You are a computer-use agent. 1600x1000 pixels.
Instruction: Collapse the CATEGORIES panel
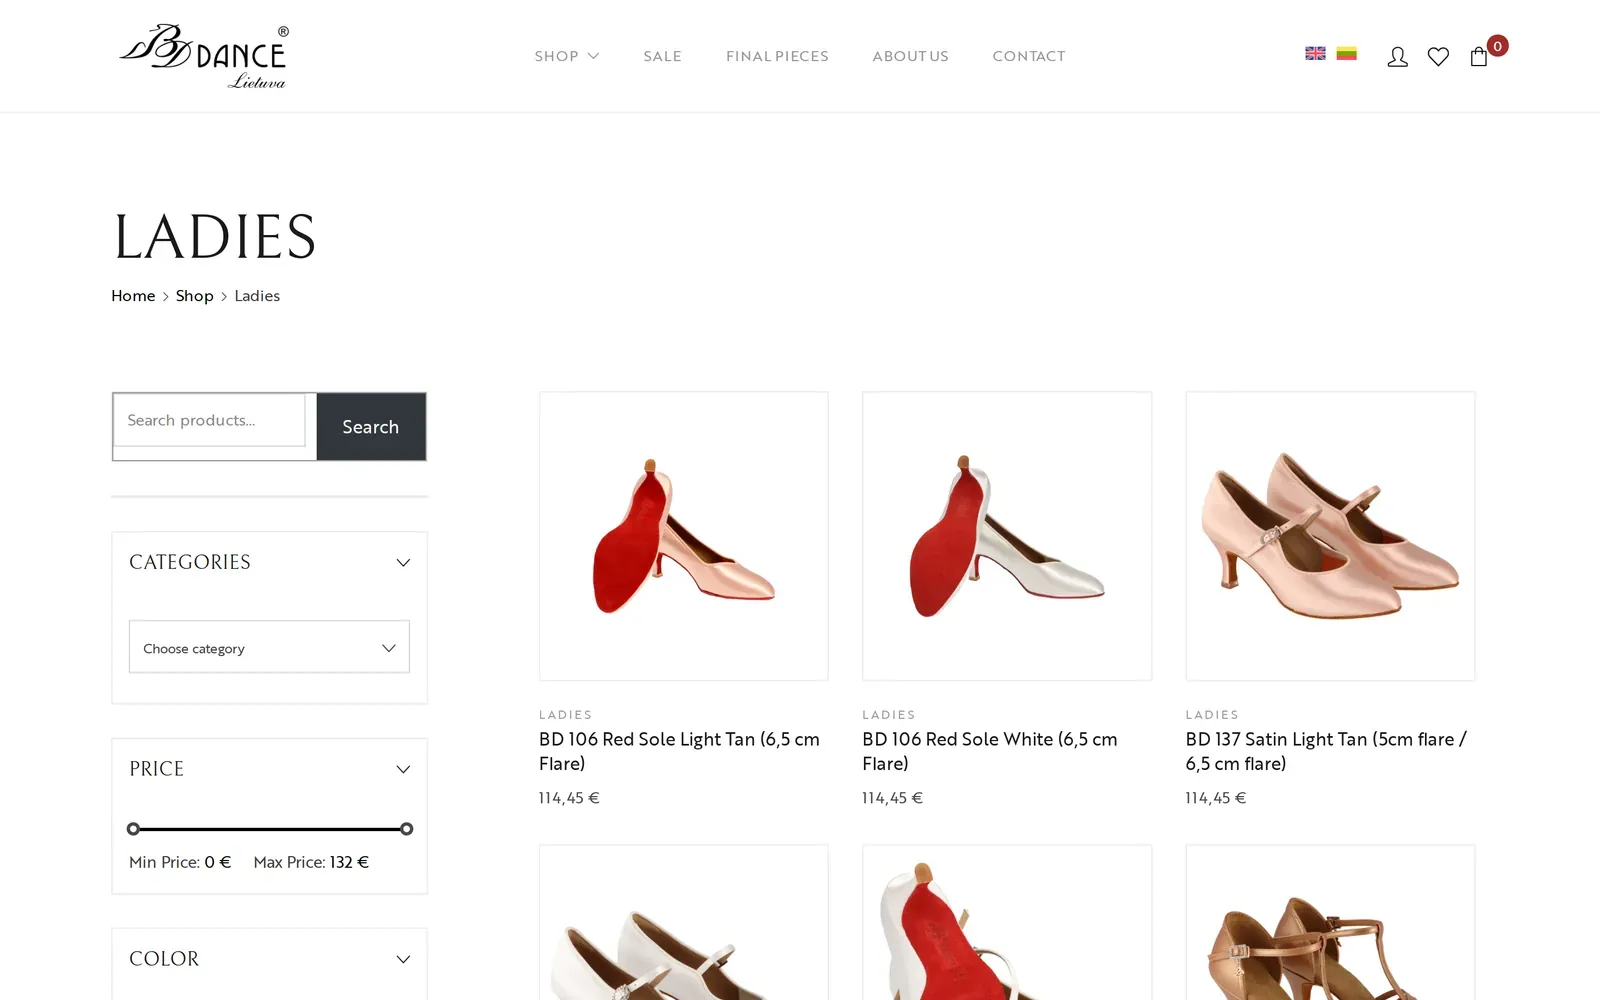[x=403, y=563]
